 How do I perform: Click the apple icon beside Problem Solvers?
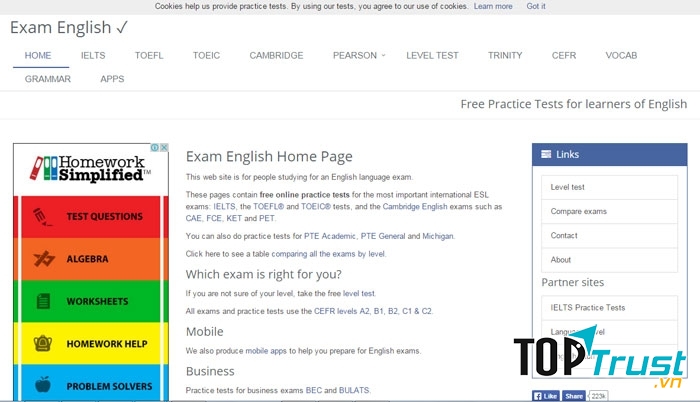click(43, 385)
